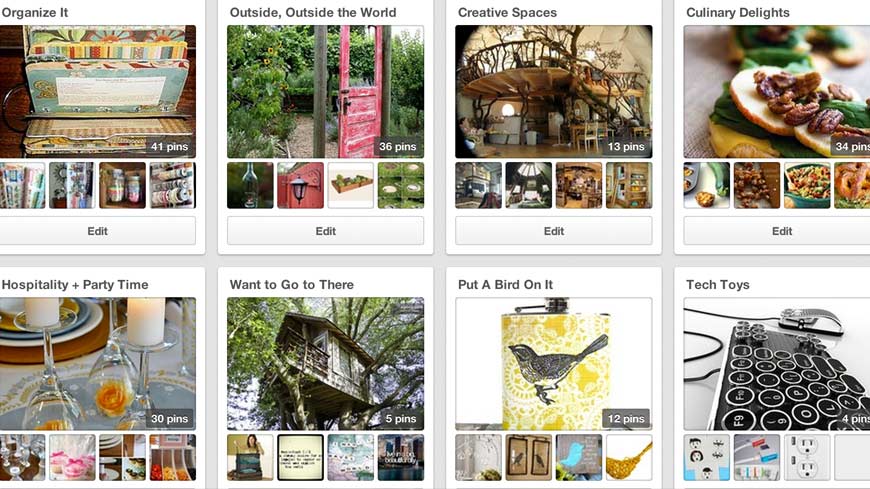This screenshot has width=870, height=489.
Task: Open the Want to Go to There title
Action: coord(291,285)
